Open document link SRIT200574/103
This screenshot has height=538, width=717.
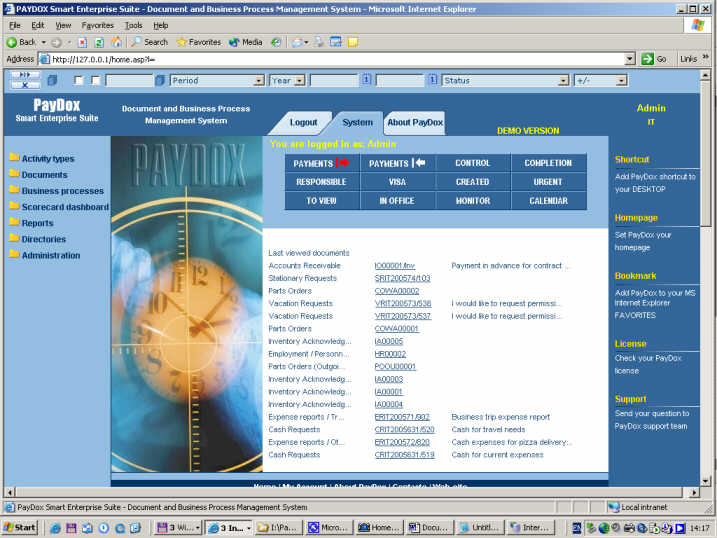tap(402, 278)
